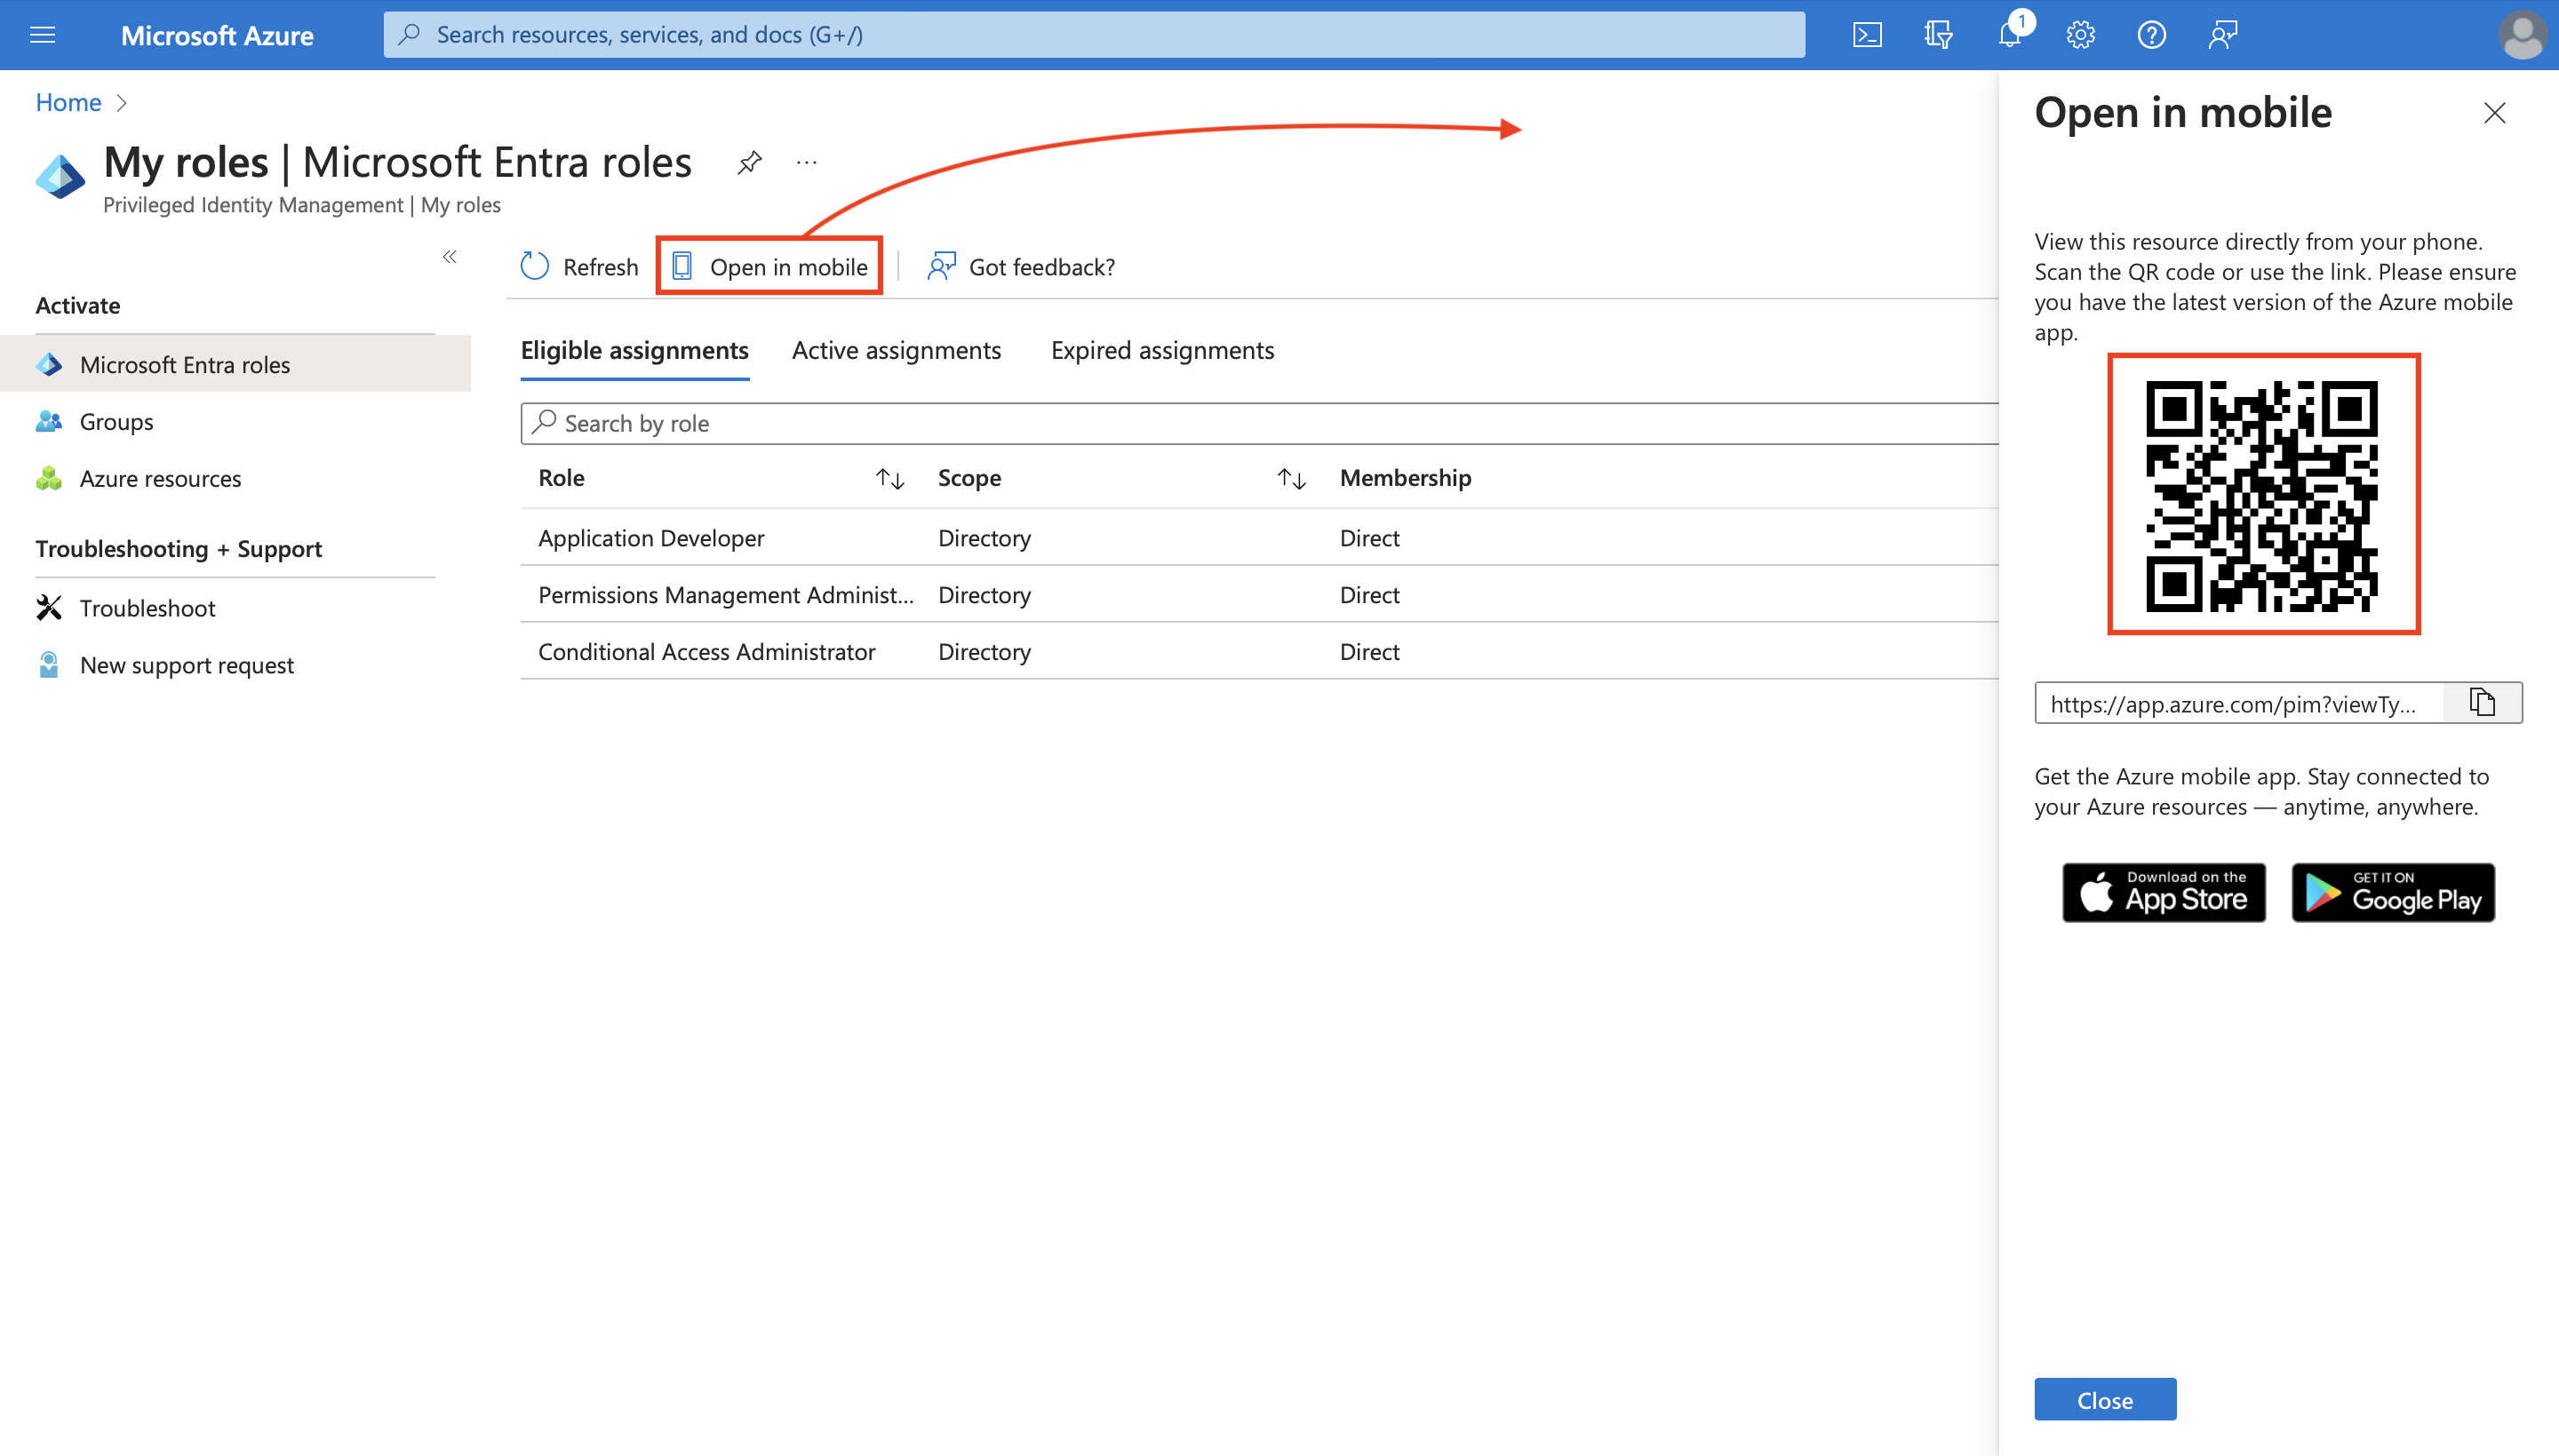Click the Expired assignments tab
The height and width of the screenshot is (1456, 2559).
(x=1161, y=349)
